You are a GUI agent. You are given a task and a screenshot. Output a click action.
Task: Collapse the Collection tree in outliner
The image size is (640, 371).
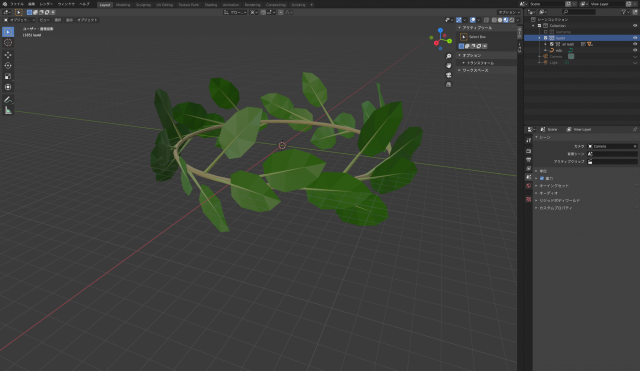pos(533,26)
